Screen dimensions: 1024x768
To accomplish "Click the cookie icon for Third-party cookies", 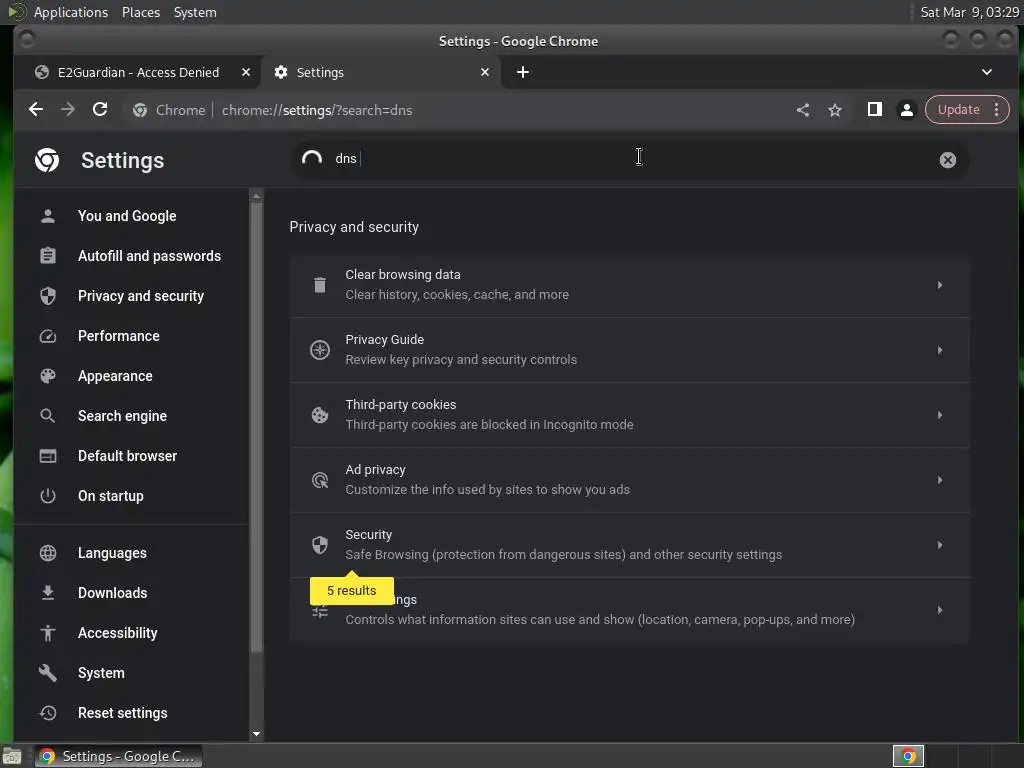I will [319, 415].
